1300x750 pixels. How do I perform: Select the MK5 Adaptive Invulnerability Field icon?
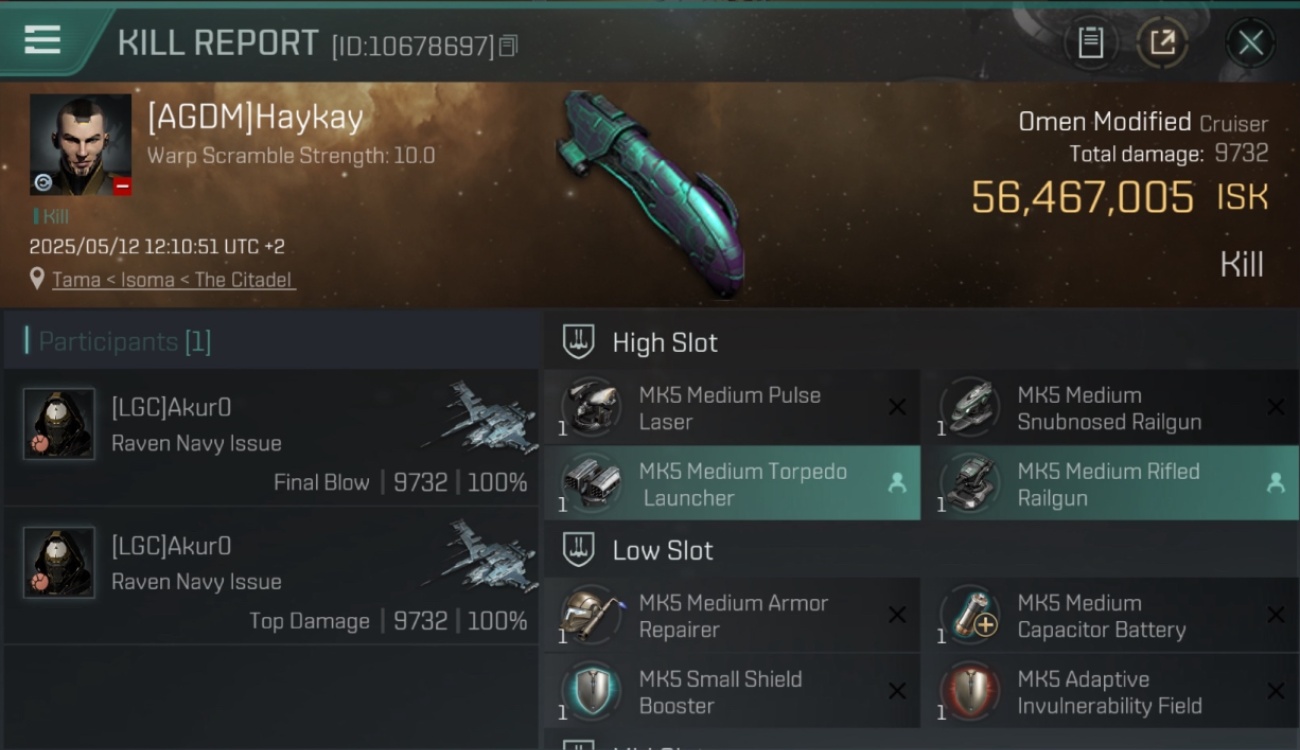click(x=968, y=692)
